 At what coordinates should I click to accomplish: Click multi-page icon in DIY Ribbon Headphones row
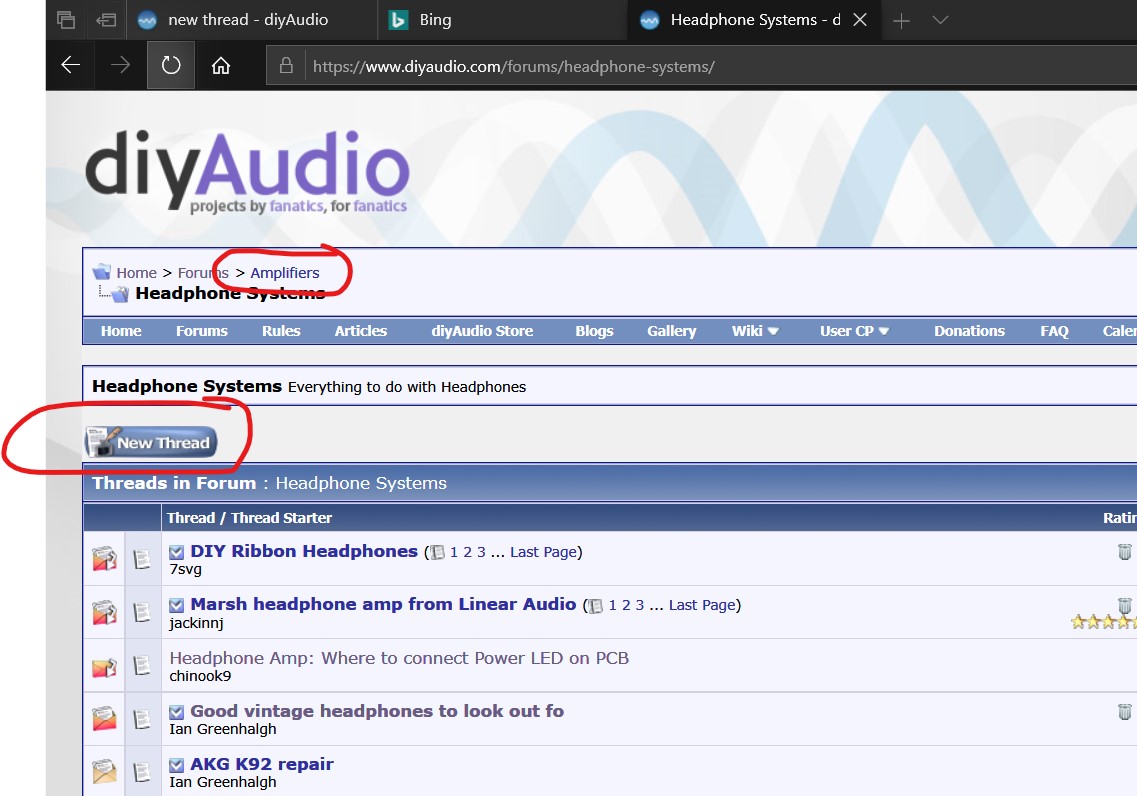tap(437, 552)
